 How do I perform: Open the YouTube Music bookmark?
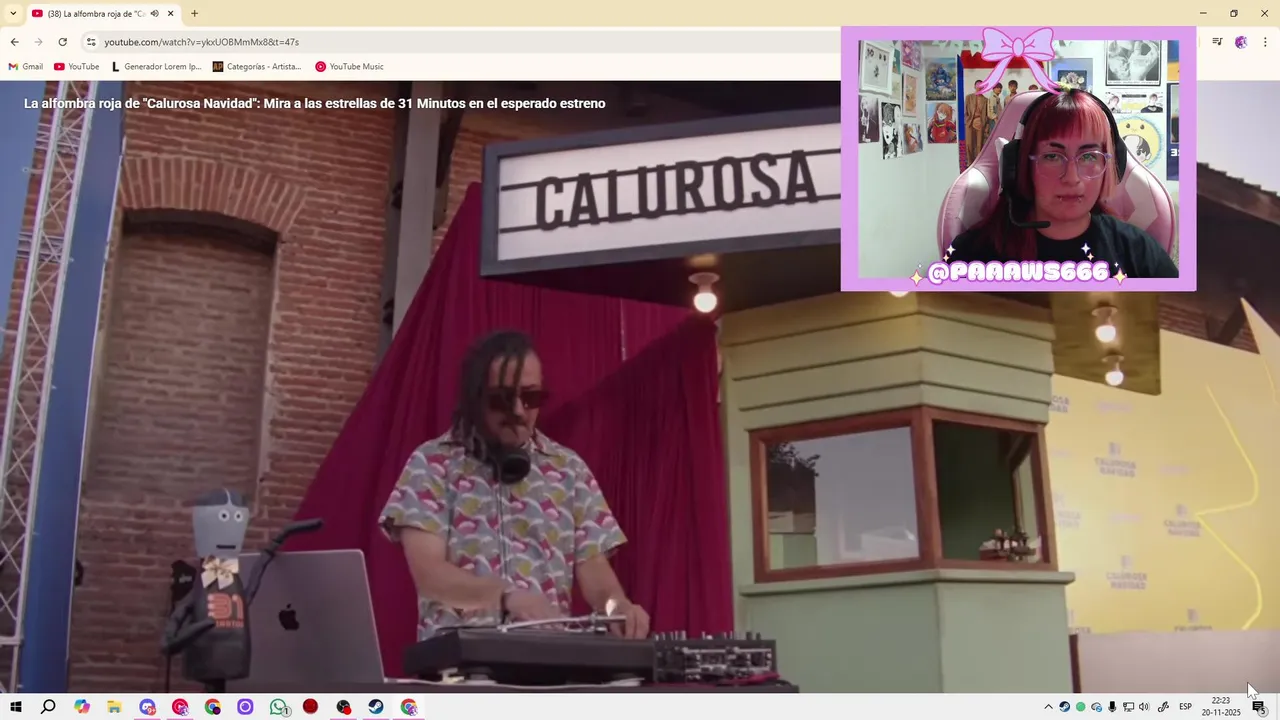pyautogui.click(x=349, y=67)
